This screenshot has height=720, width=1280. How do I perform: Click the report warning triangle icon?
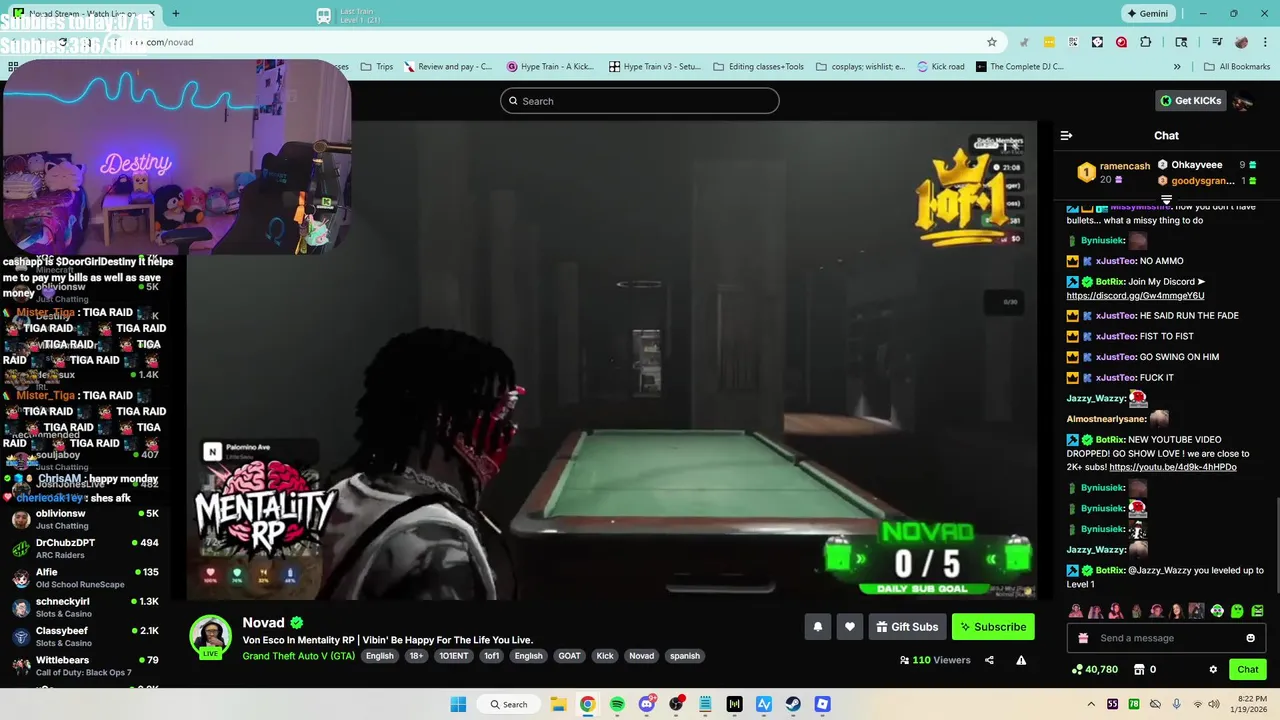point(1021,660)
